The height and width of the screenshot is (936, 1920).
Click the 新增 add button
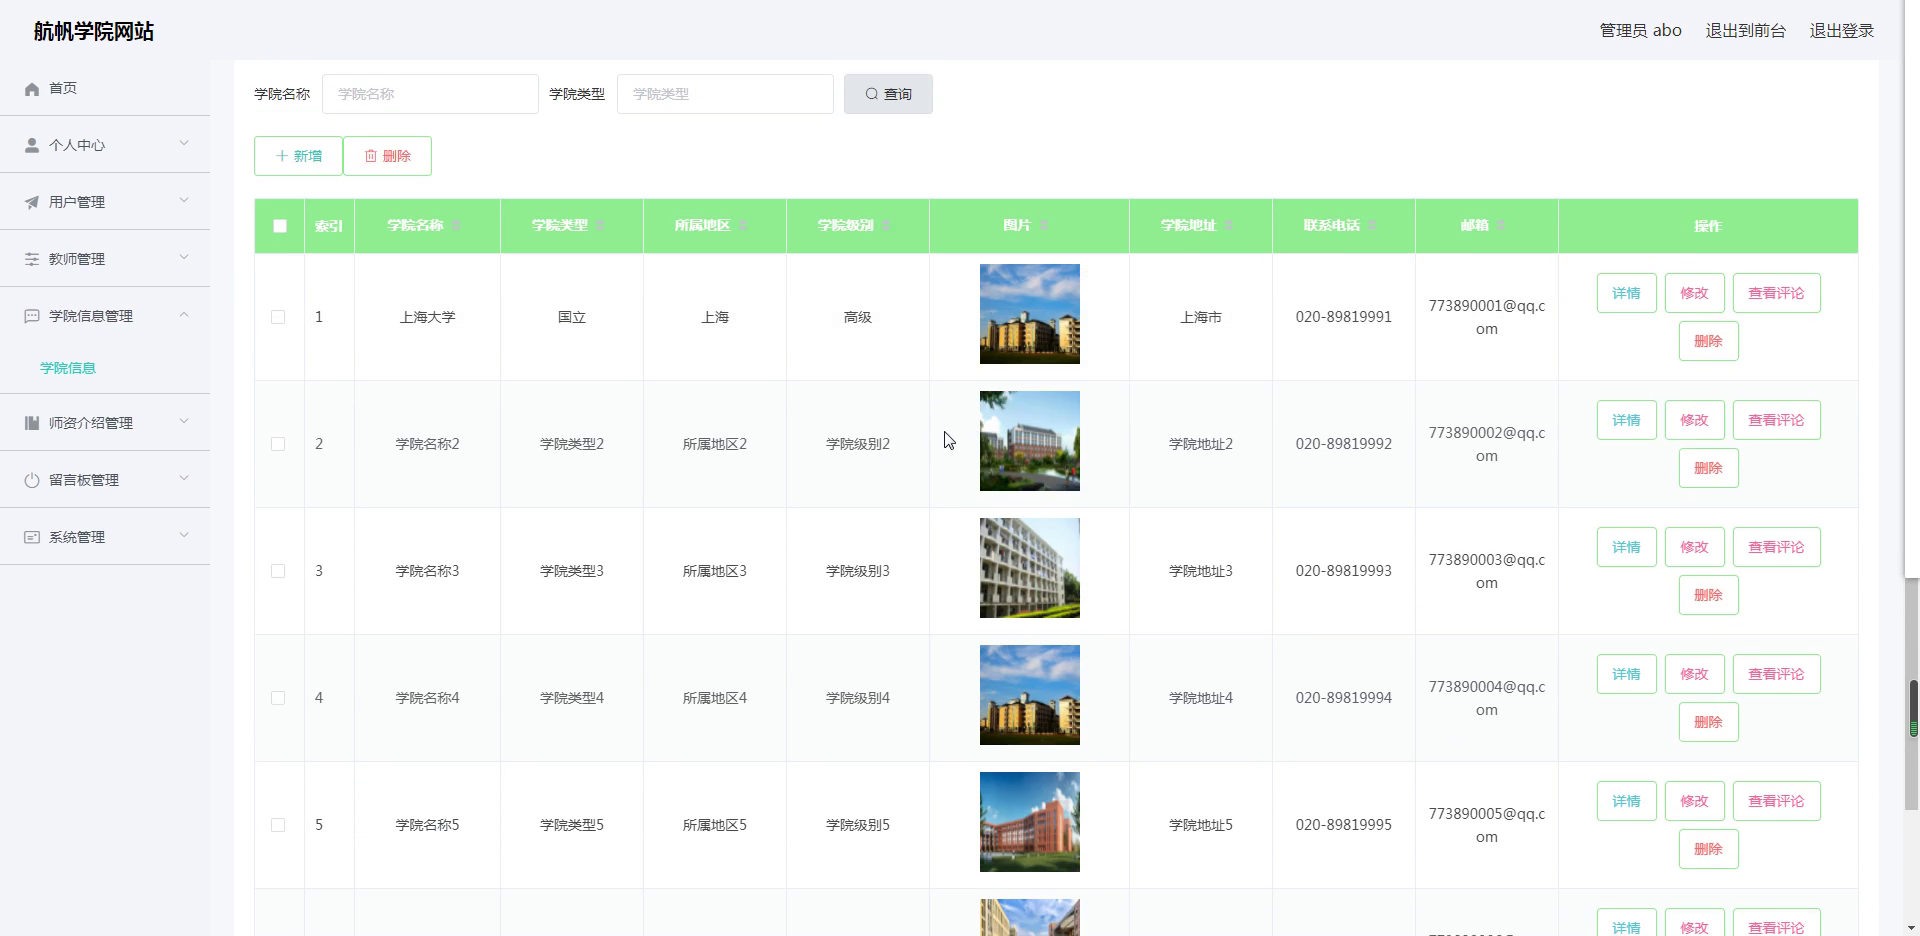coord(298,156)
